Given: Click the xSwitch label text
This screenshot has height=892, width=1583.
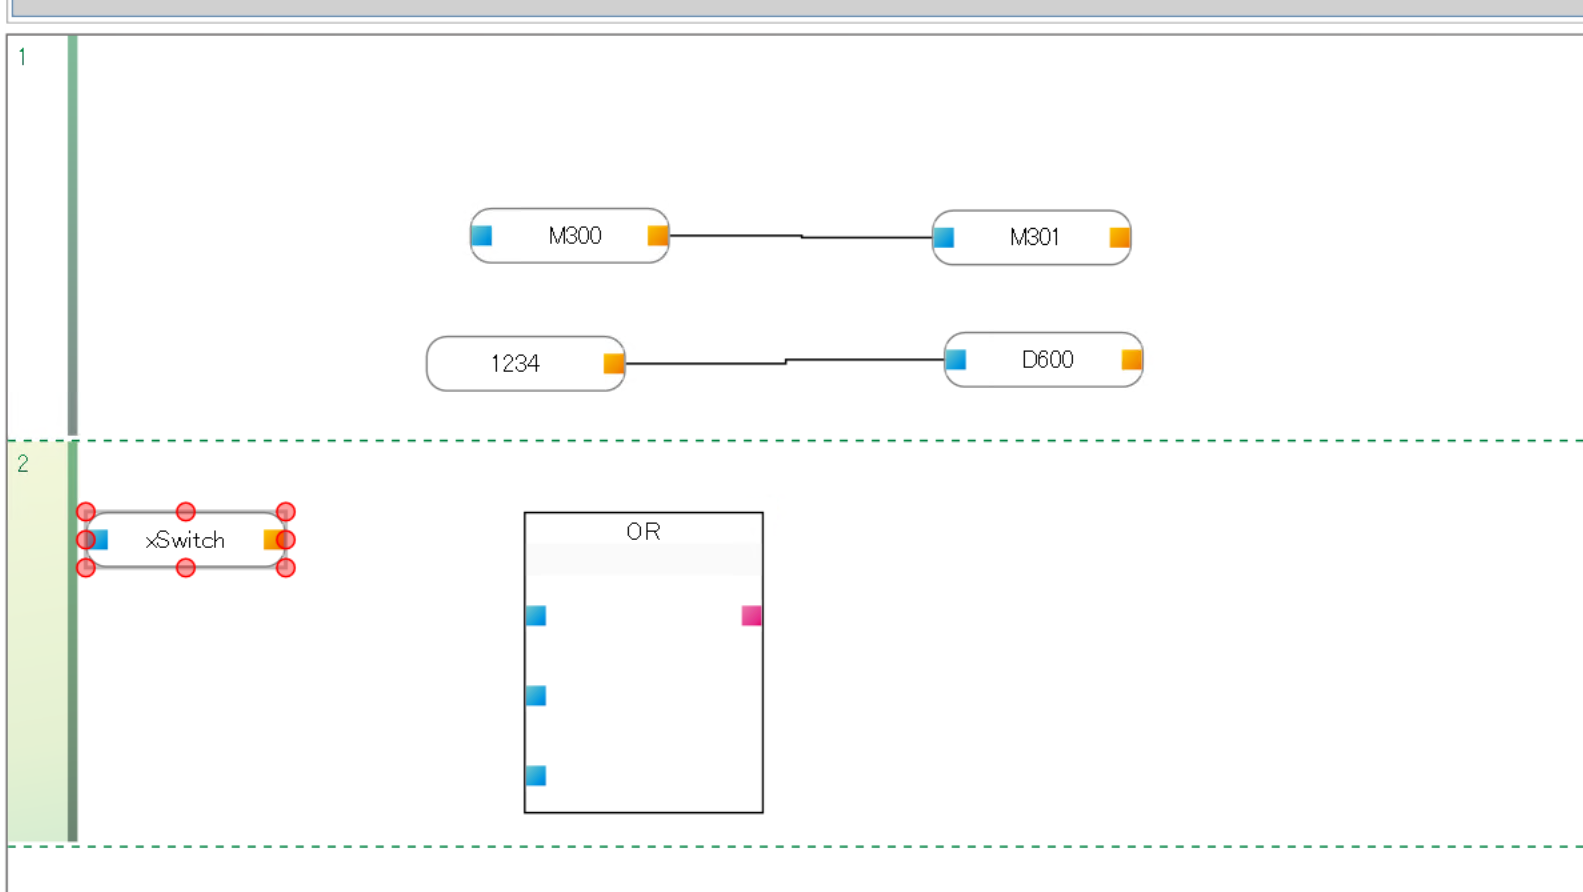Looking at the screenshot, I should click(x=185, y=540).
